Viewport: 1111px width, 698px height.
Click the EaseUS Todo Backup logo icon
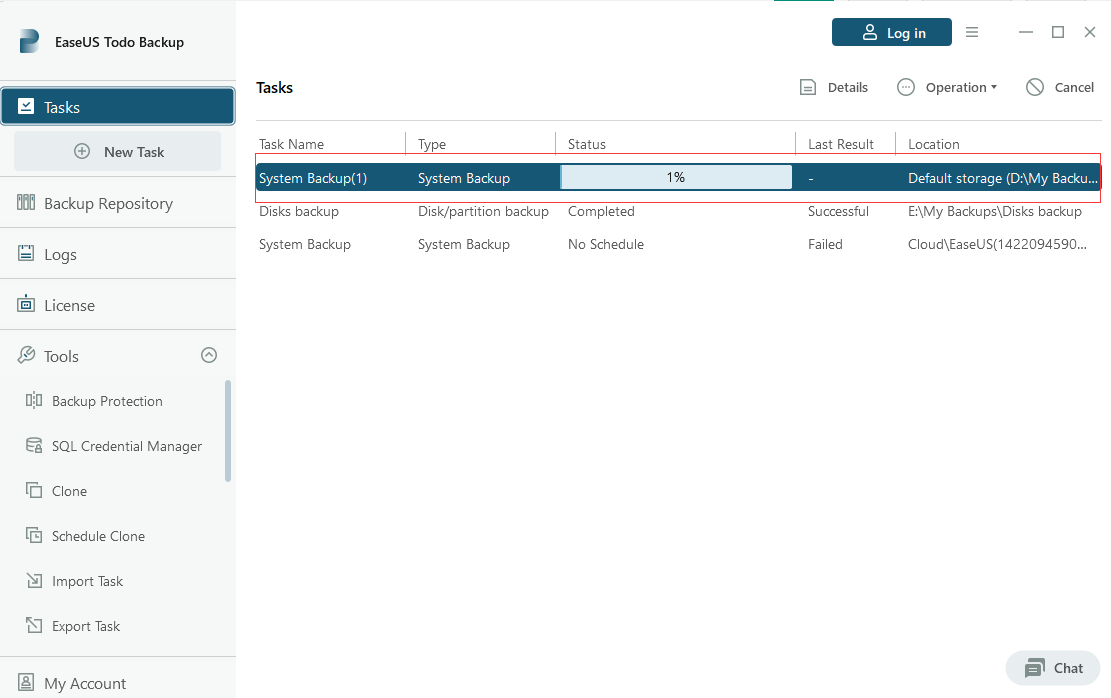[x=29, y=41]
